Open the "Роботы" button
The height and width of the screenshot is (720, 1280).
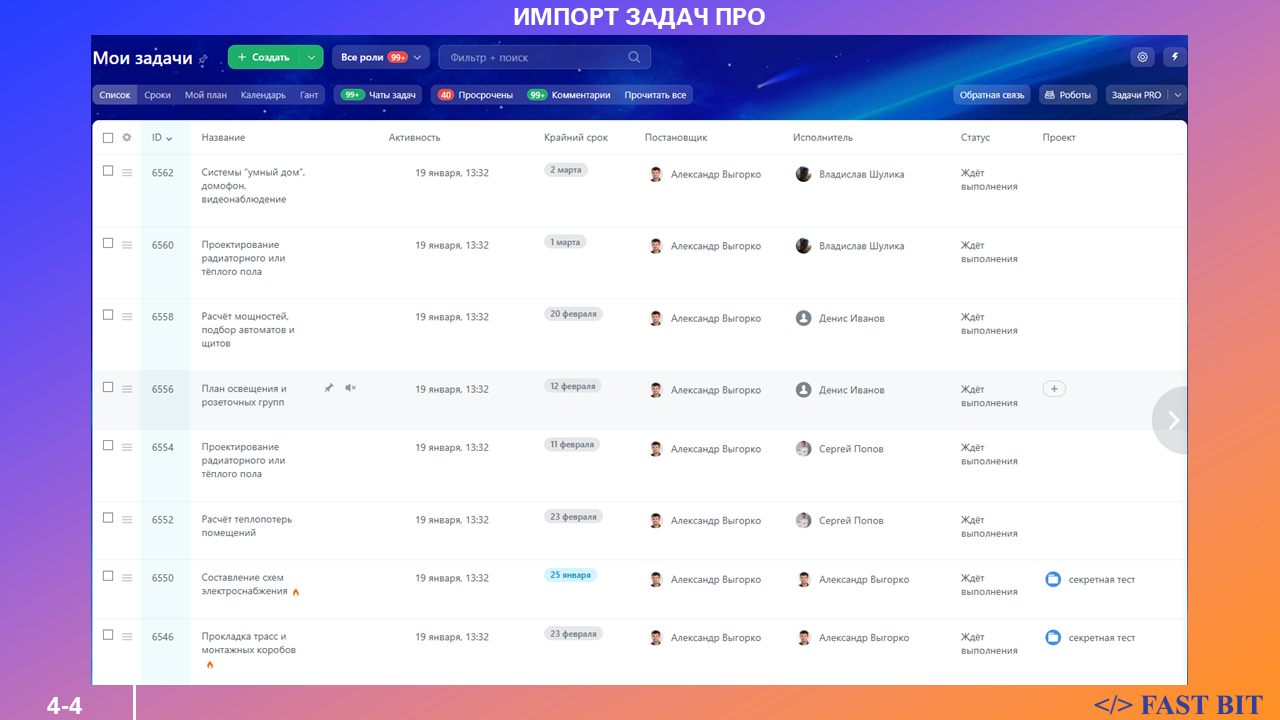(1068, 95)
